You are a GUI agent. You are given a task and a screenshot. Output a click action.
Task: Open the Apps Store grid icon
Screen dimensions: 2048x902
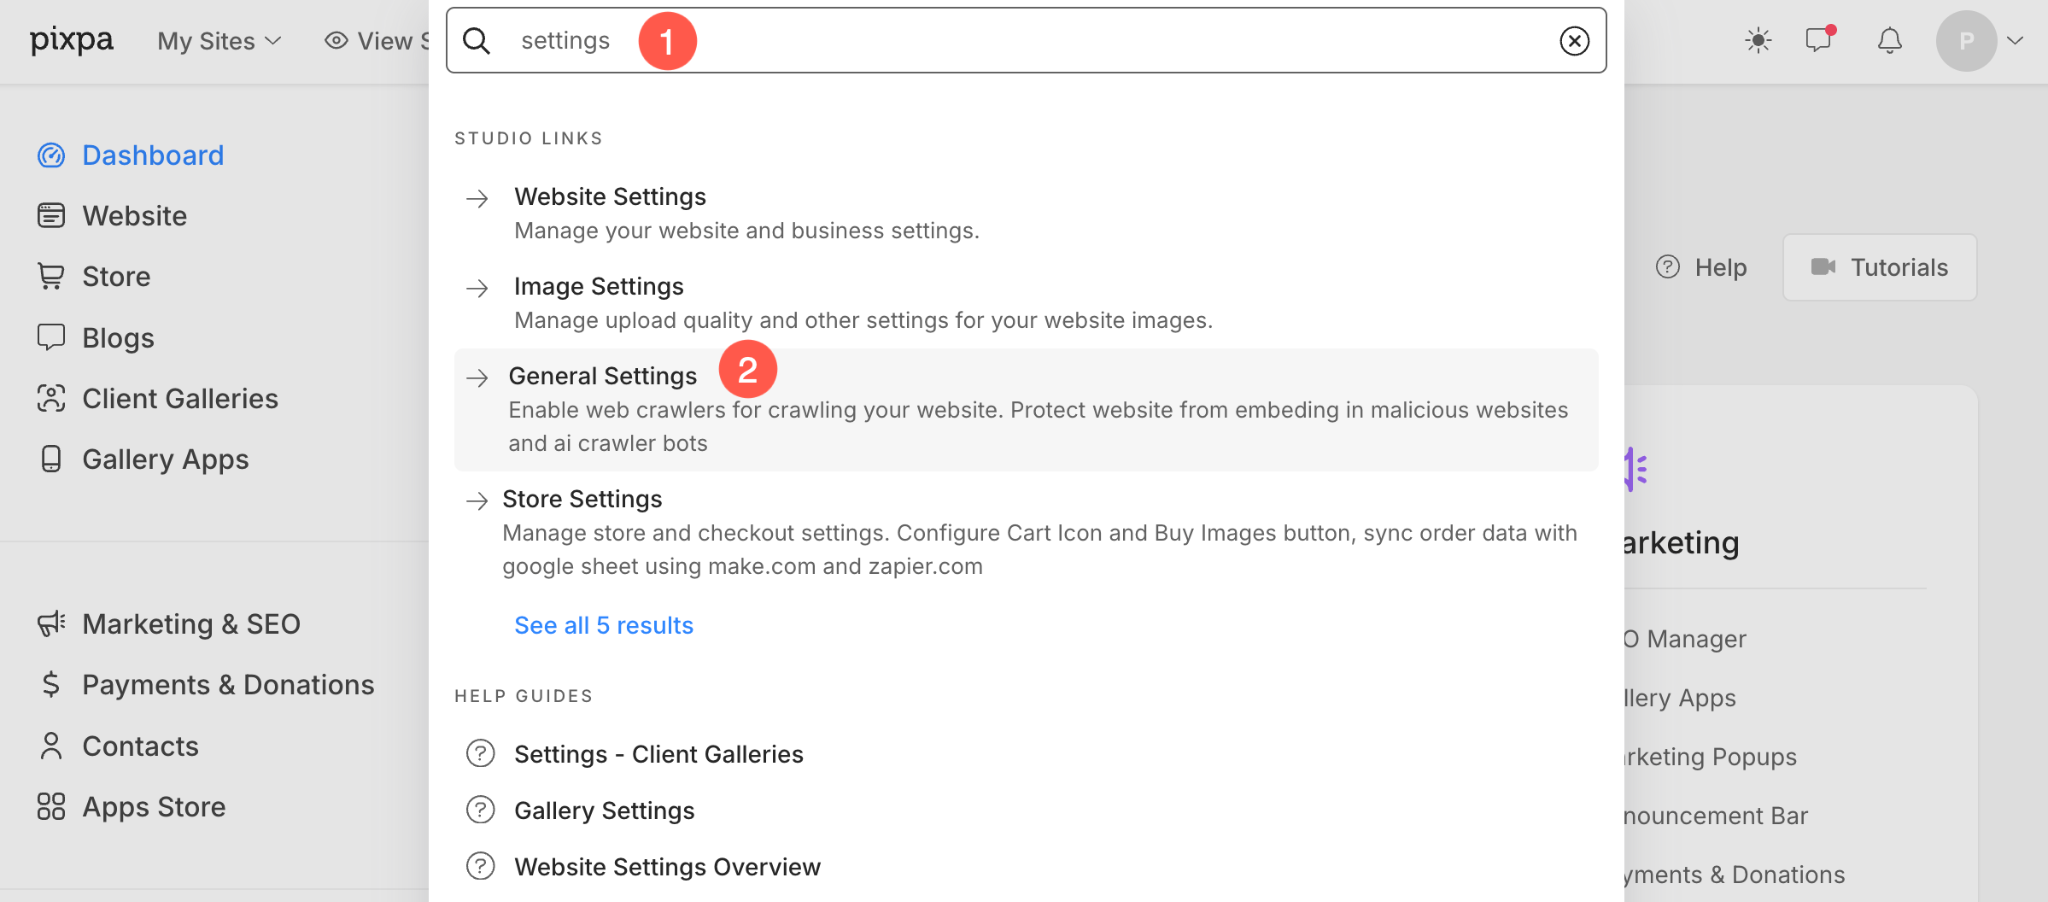tap(51, 806)
